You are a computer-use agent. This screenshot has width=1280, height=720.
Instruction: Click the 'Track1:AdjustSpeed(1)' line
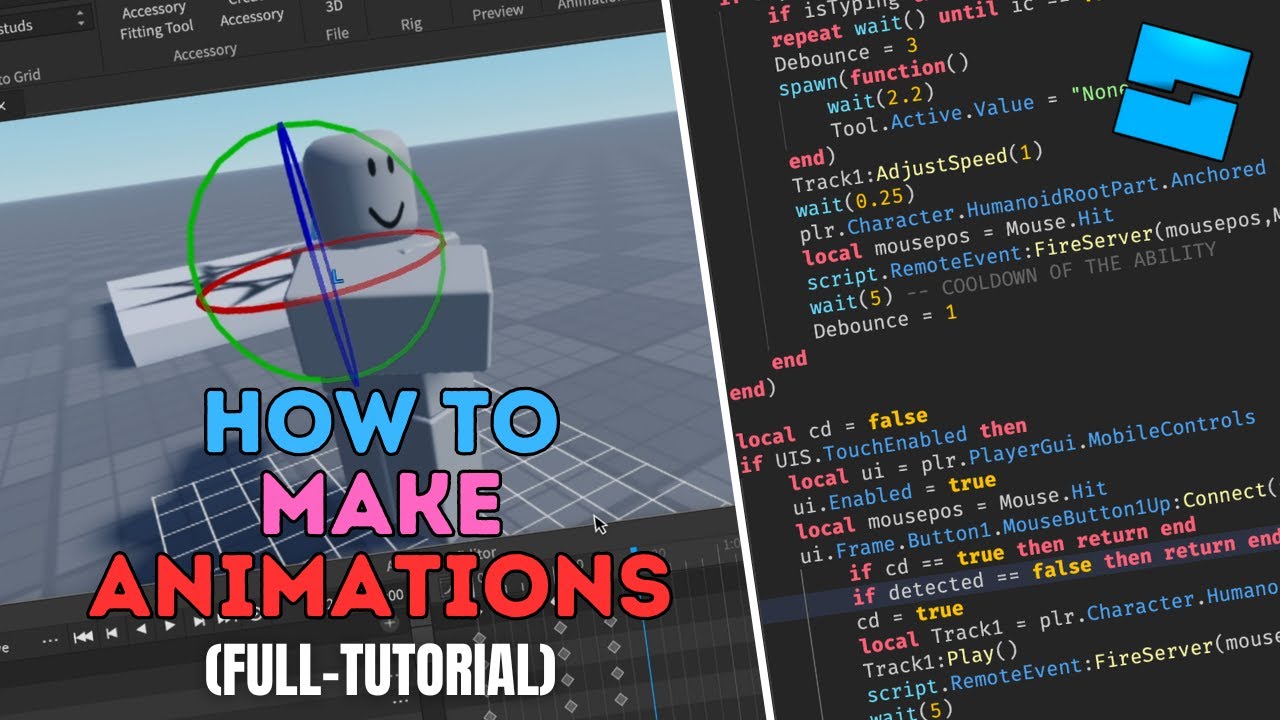pyautogui.click(x=917, y=168)
